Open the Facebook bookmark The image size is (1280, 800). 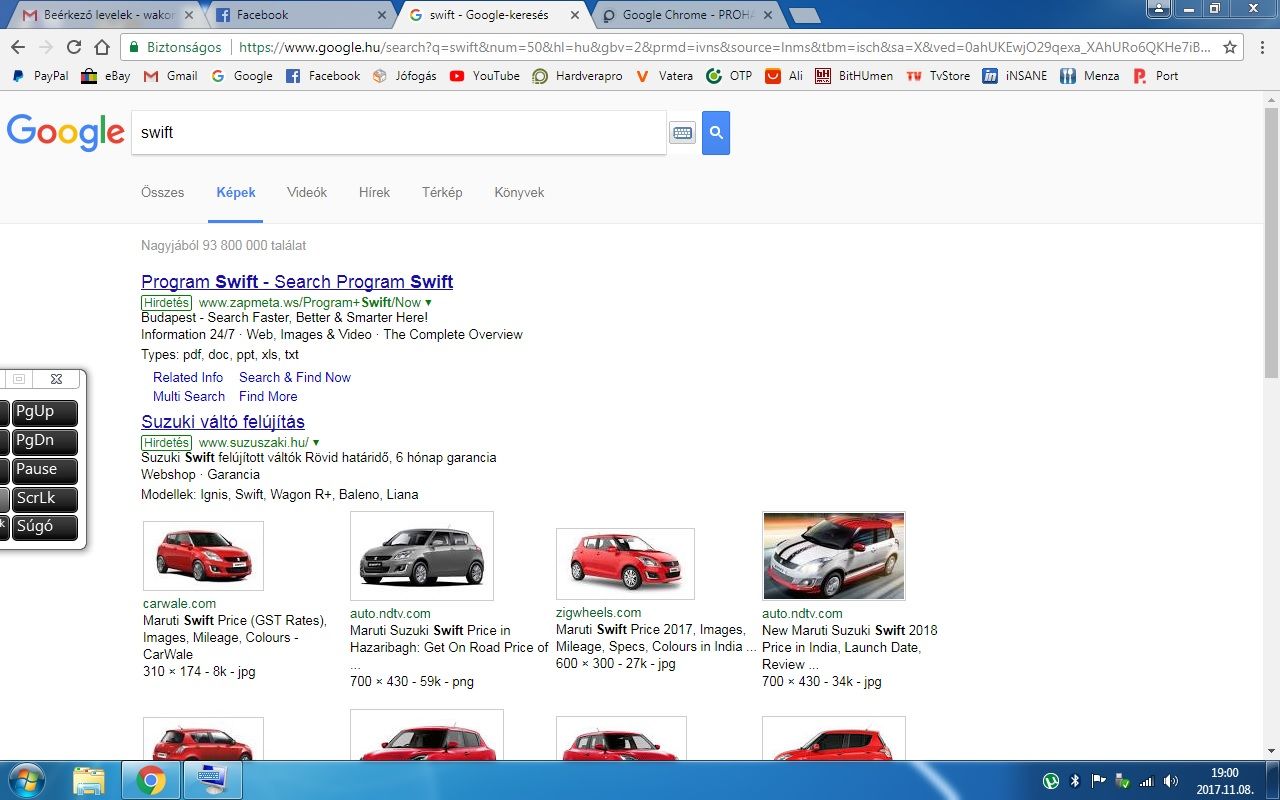323,76
